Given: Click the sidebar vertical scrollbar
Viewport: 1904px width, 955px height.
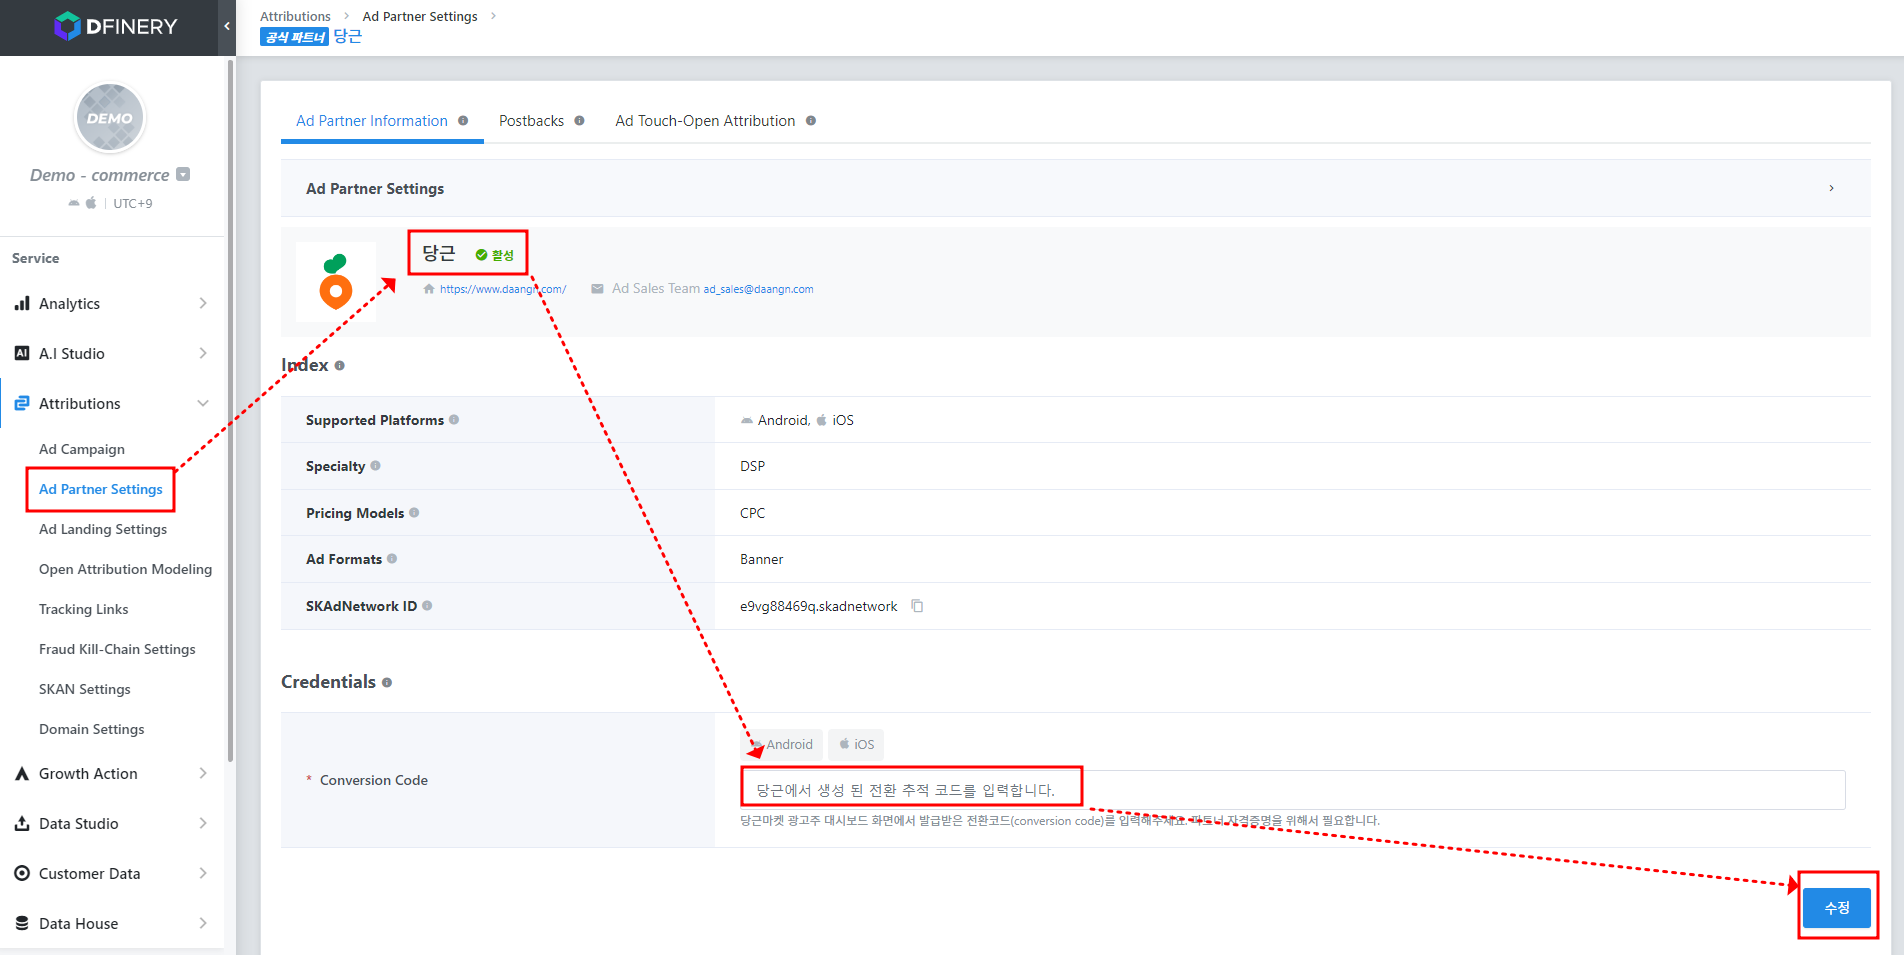Looking at the screenshot, I should point(231,410).
